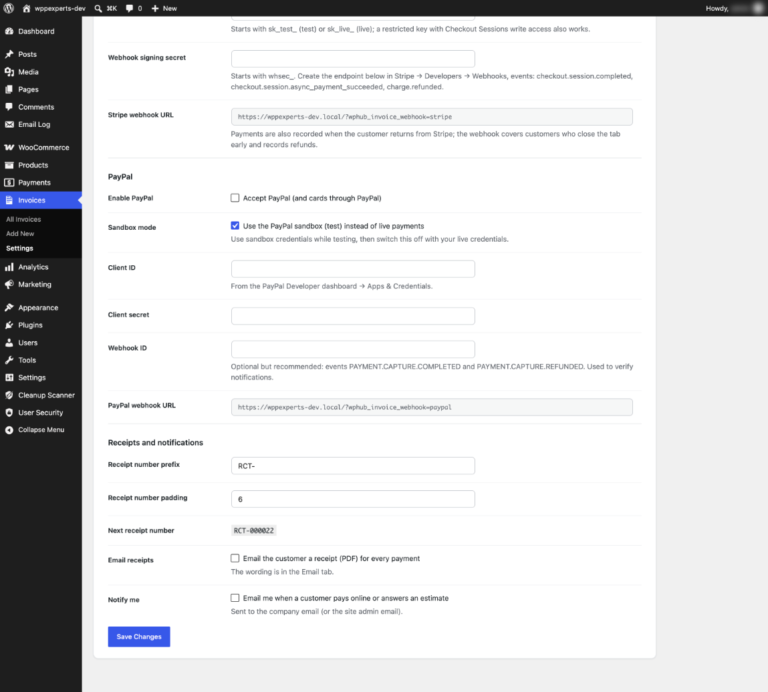This screenshot has height=692, width=768.
Task: Open the search magnifier in admin bar
Action: (98, 8)
